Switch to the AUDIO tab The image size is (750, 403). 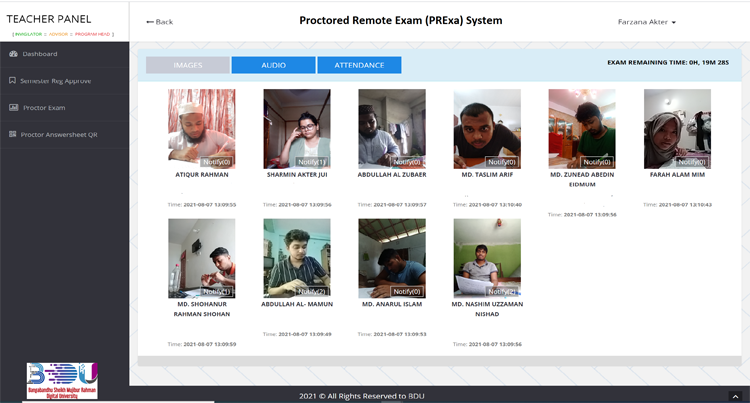(273, 65)
